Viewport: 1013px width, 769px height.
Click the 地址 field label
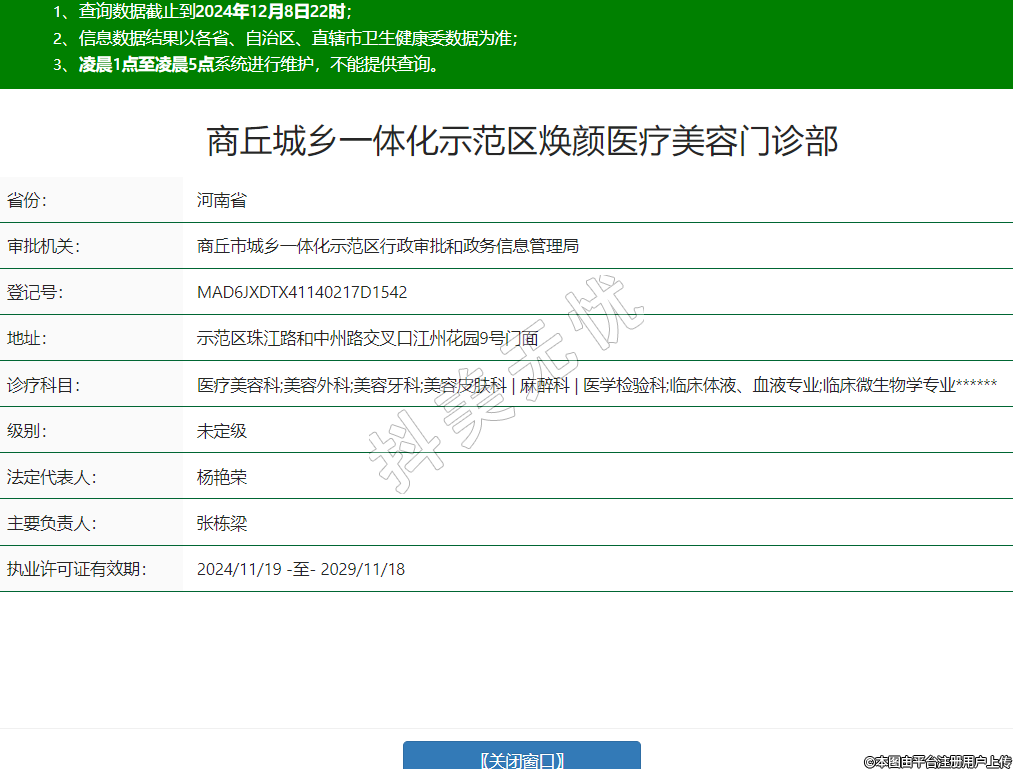27,338
